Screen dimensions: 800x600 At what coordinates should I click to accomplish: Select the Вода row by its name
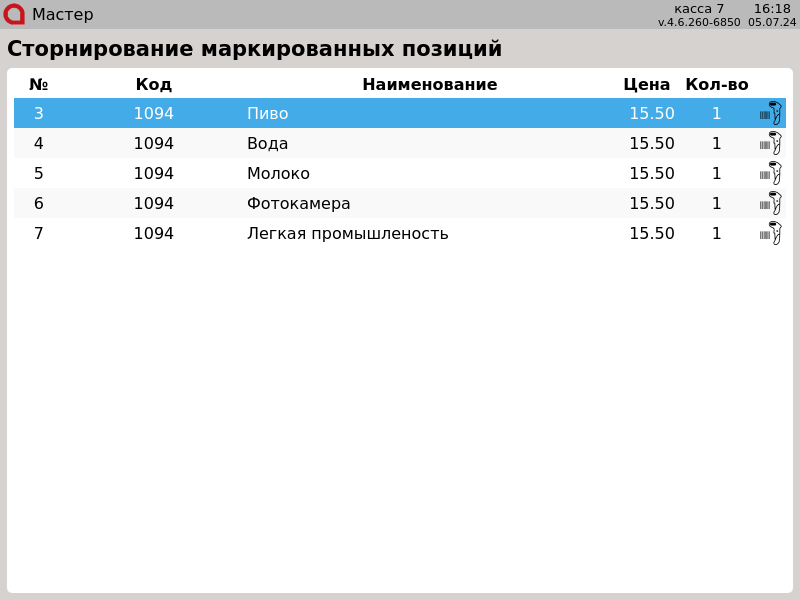267,144
